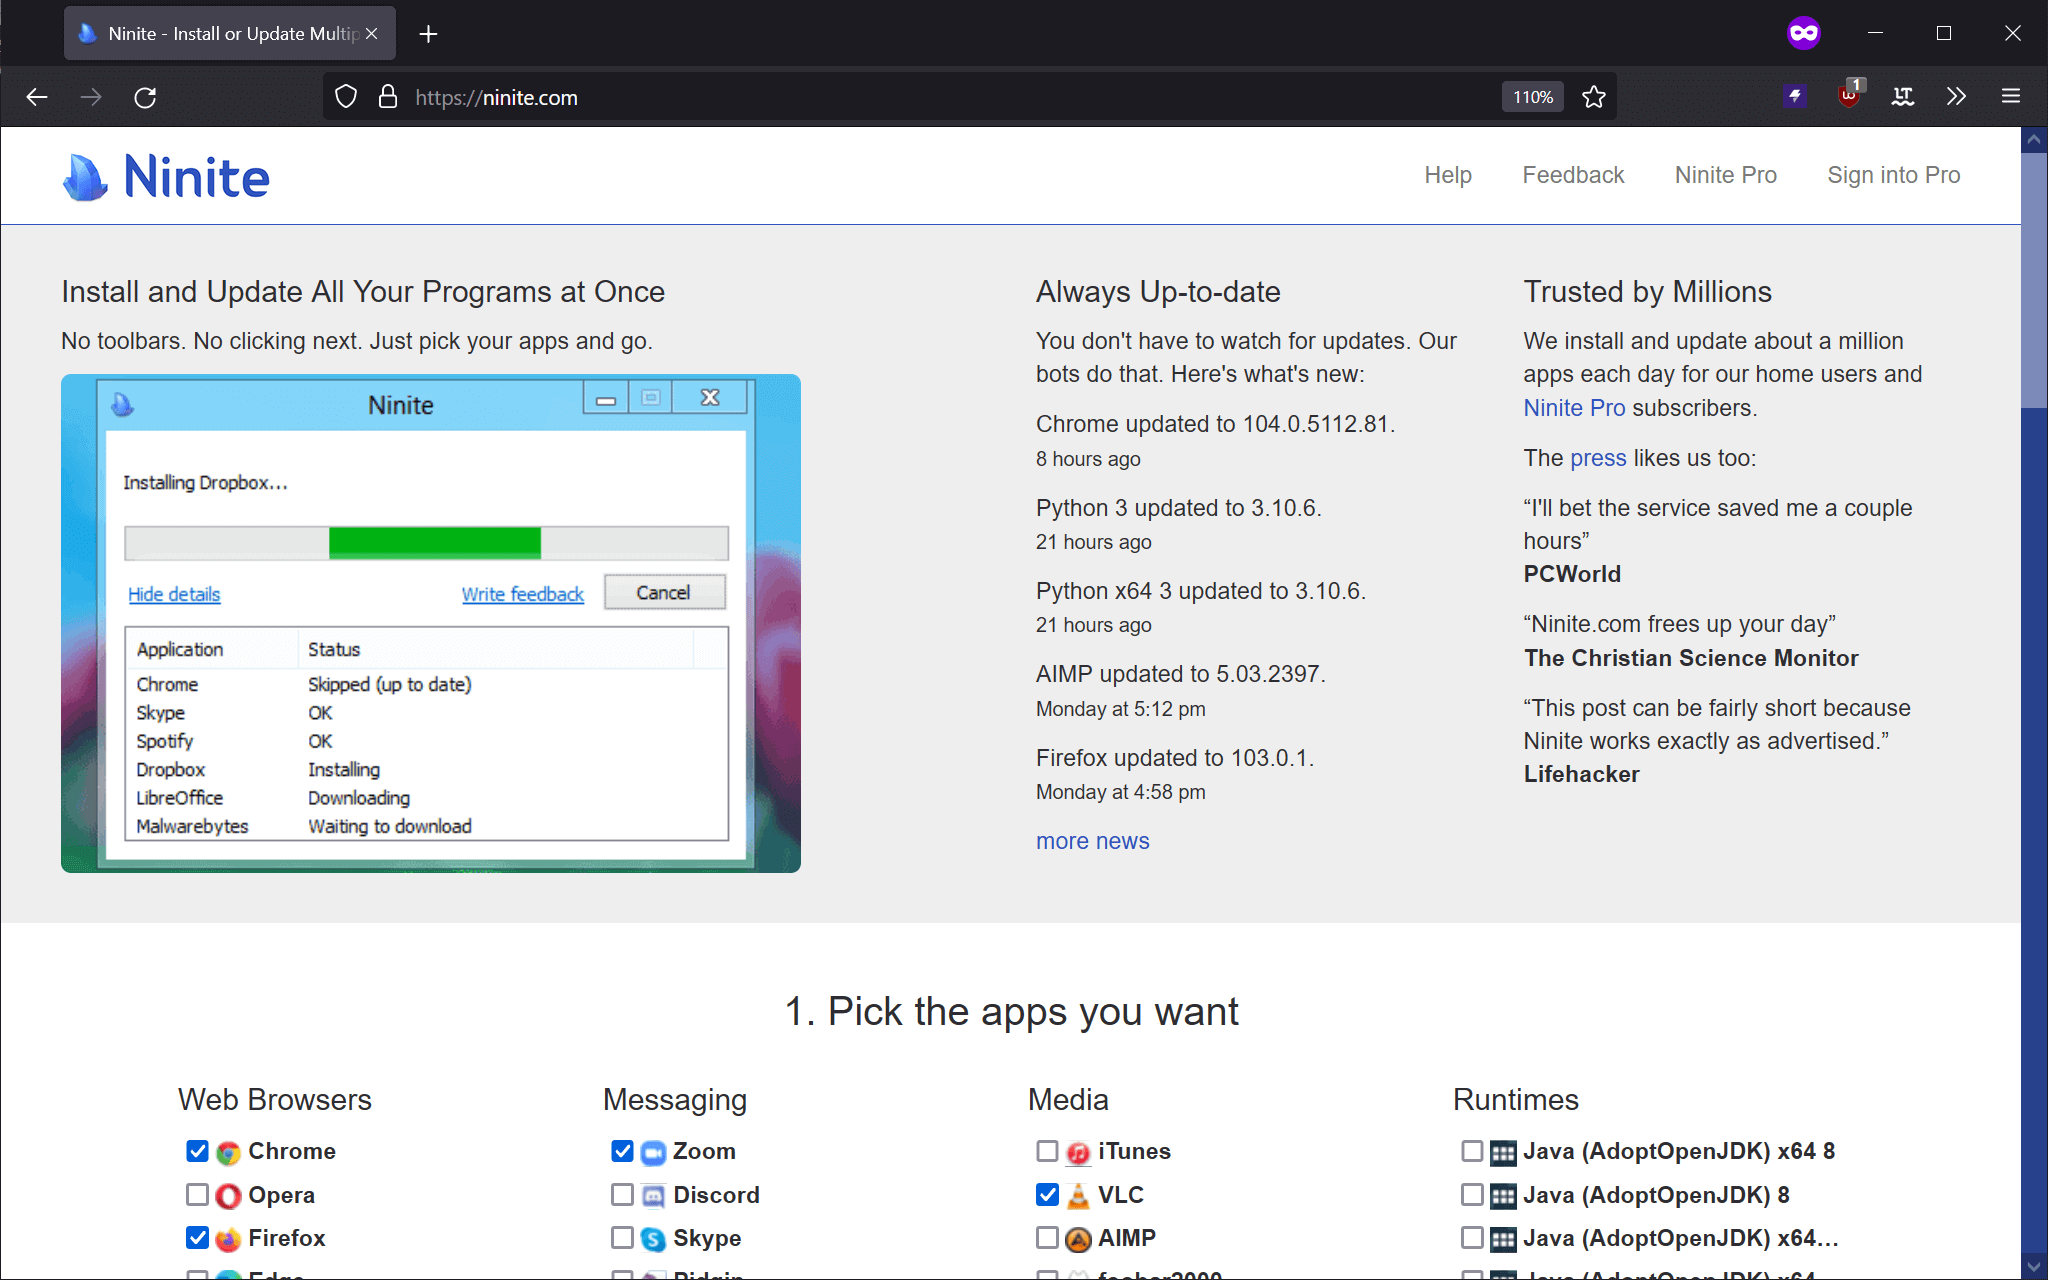Image resolution: width=2048 pixels, height=1280 pixels.
Task: Click the Discord app icon
Action: [x=653, y=1196]
